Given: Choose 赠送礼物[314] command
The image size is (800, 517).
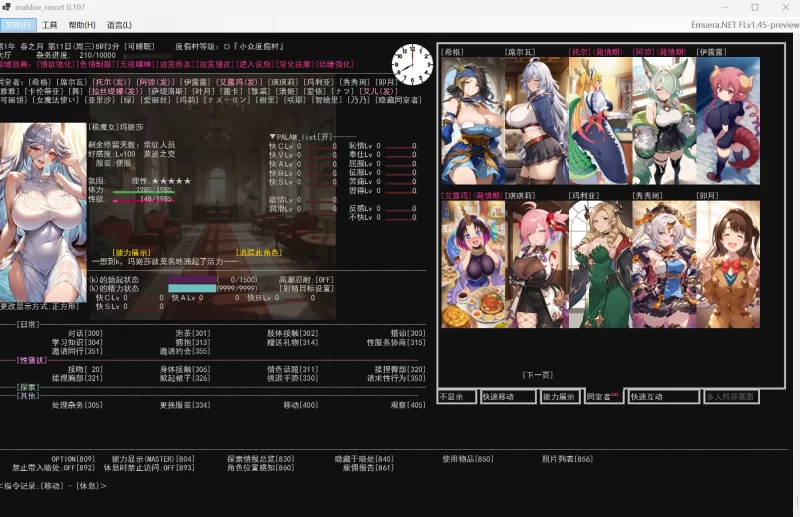Looking at the screenshot, I should coord(292,342).
